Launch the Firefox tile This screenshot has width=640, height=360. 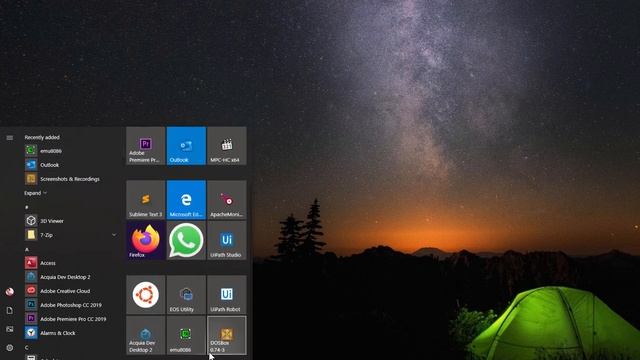[x=146, y=240]
